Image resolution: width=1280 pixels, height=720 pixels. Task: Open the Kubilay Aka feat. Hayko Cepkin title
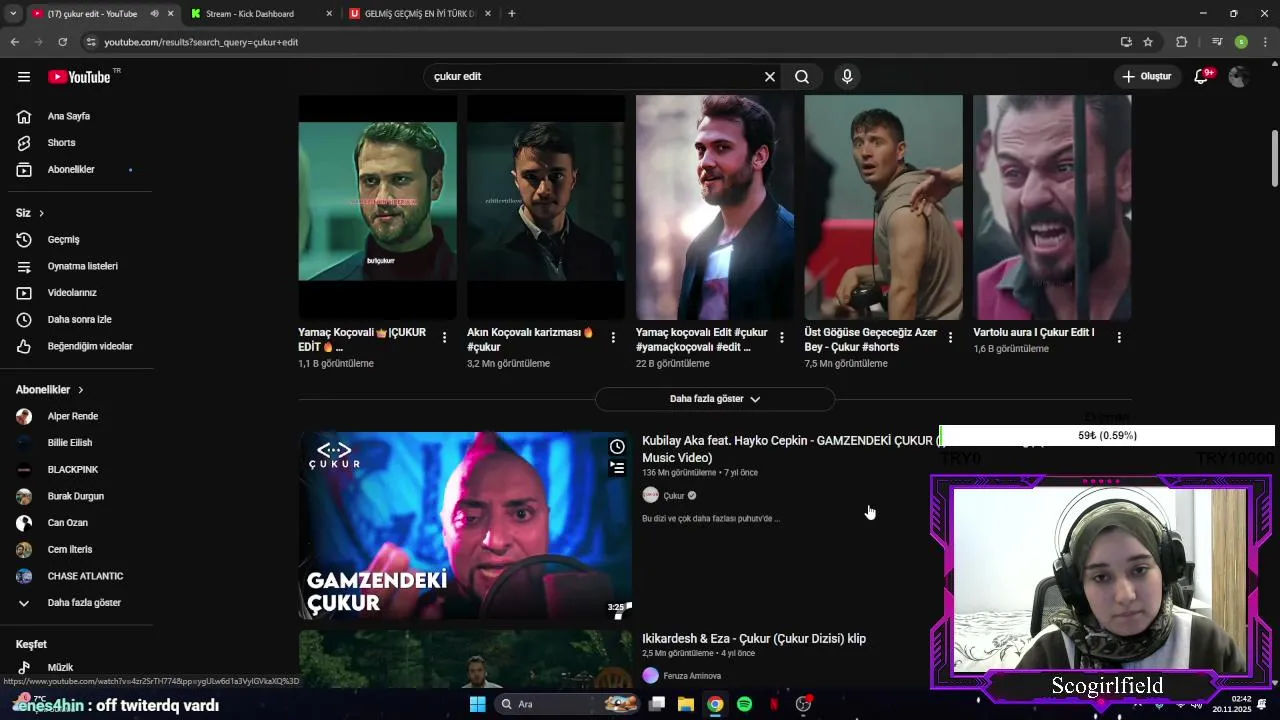pos(788,449)
